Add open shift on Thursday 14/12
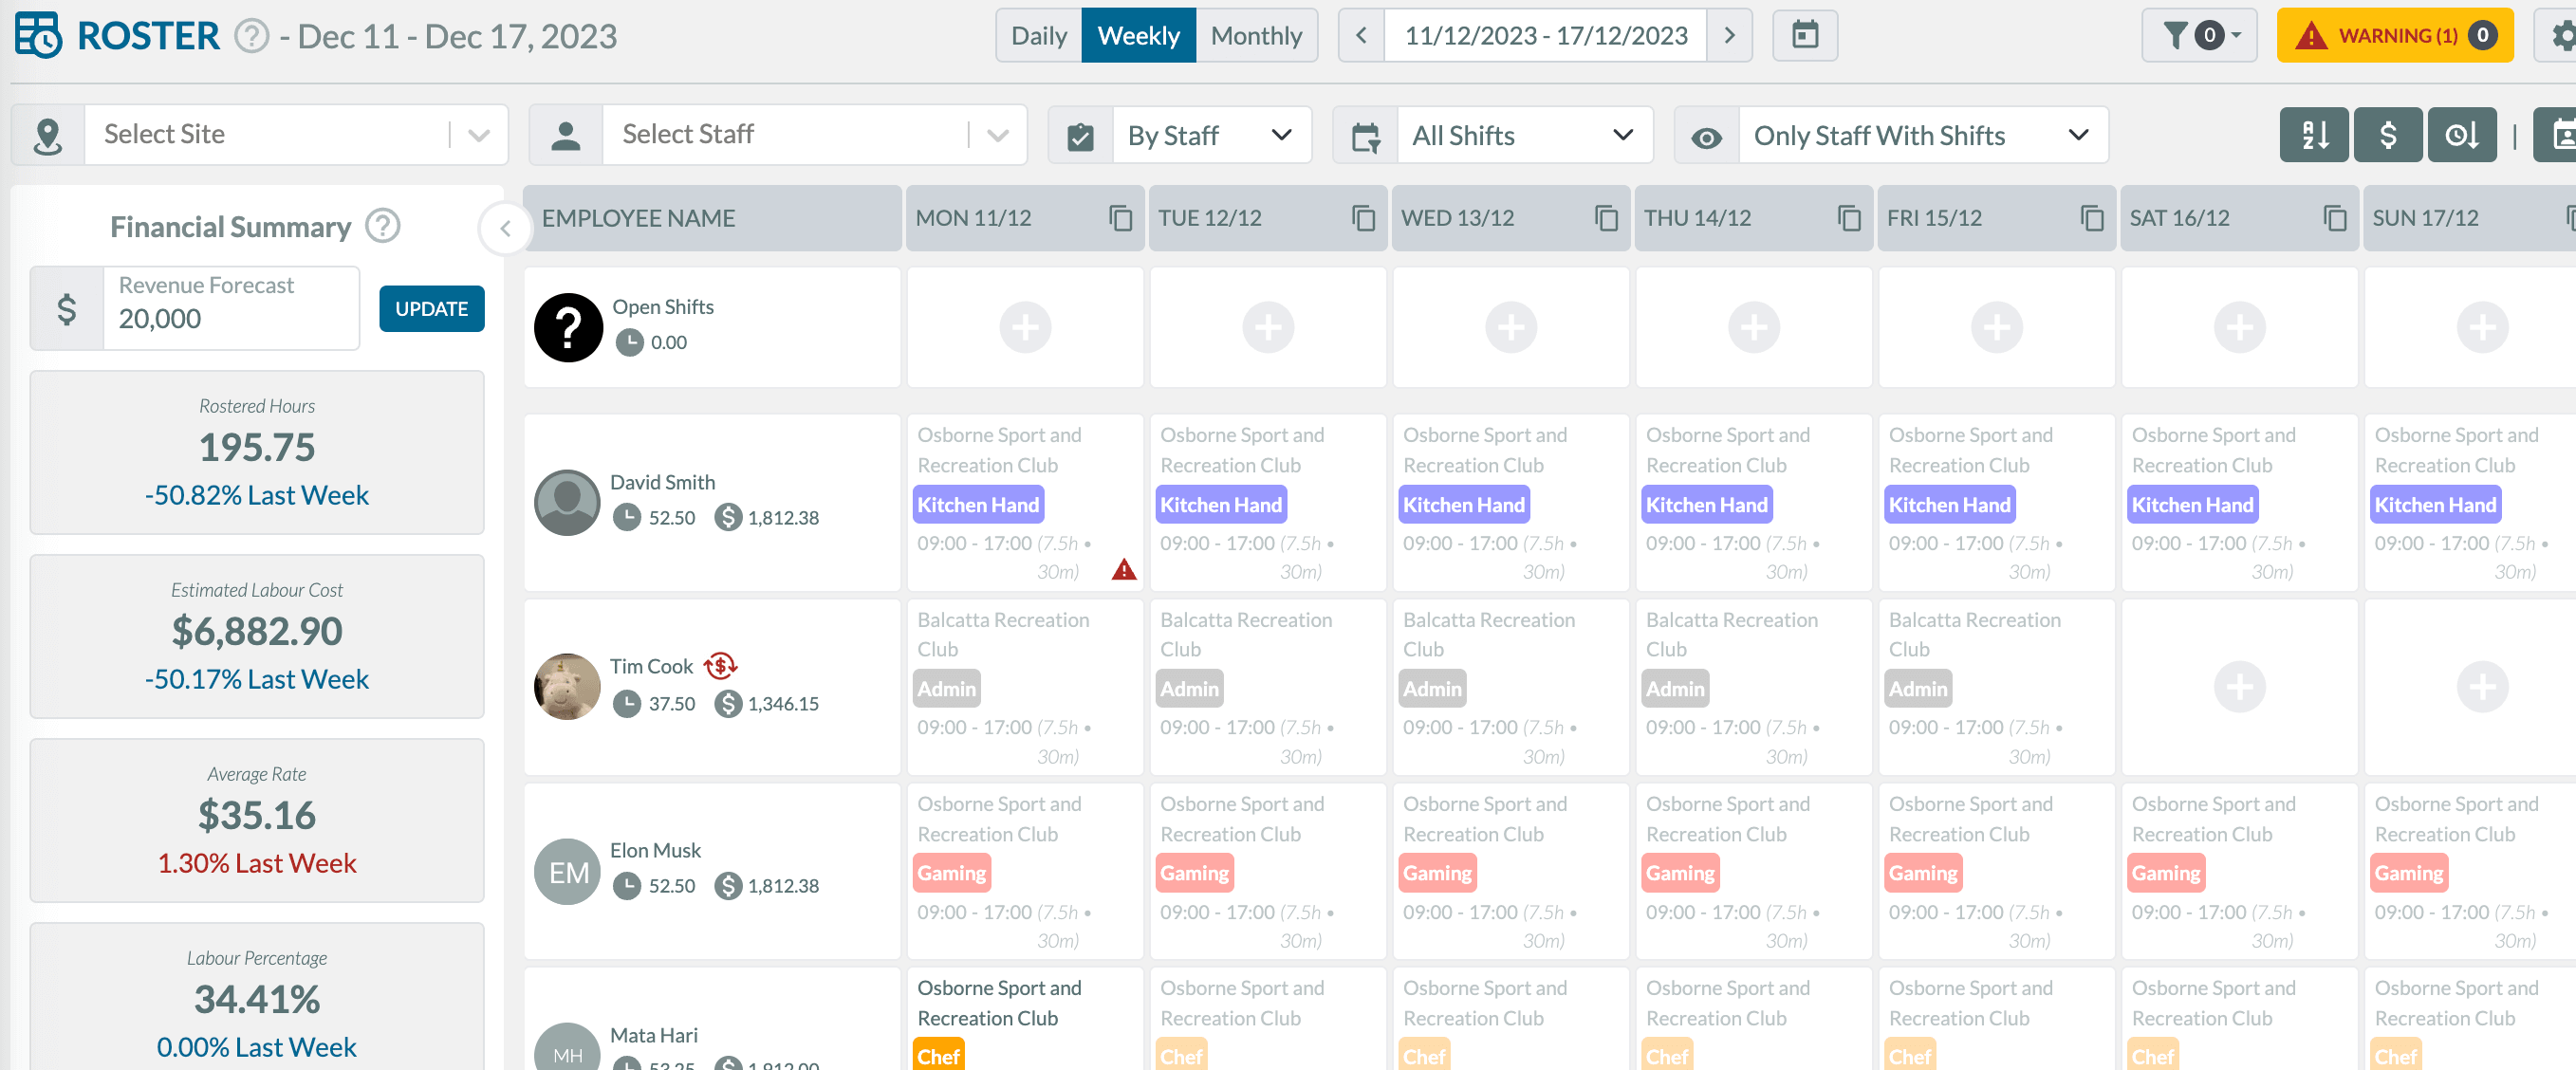The image size is (2576, 1070). [x=1754, y=327]
